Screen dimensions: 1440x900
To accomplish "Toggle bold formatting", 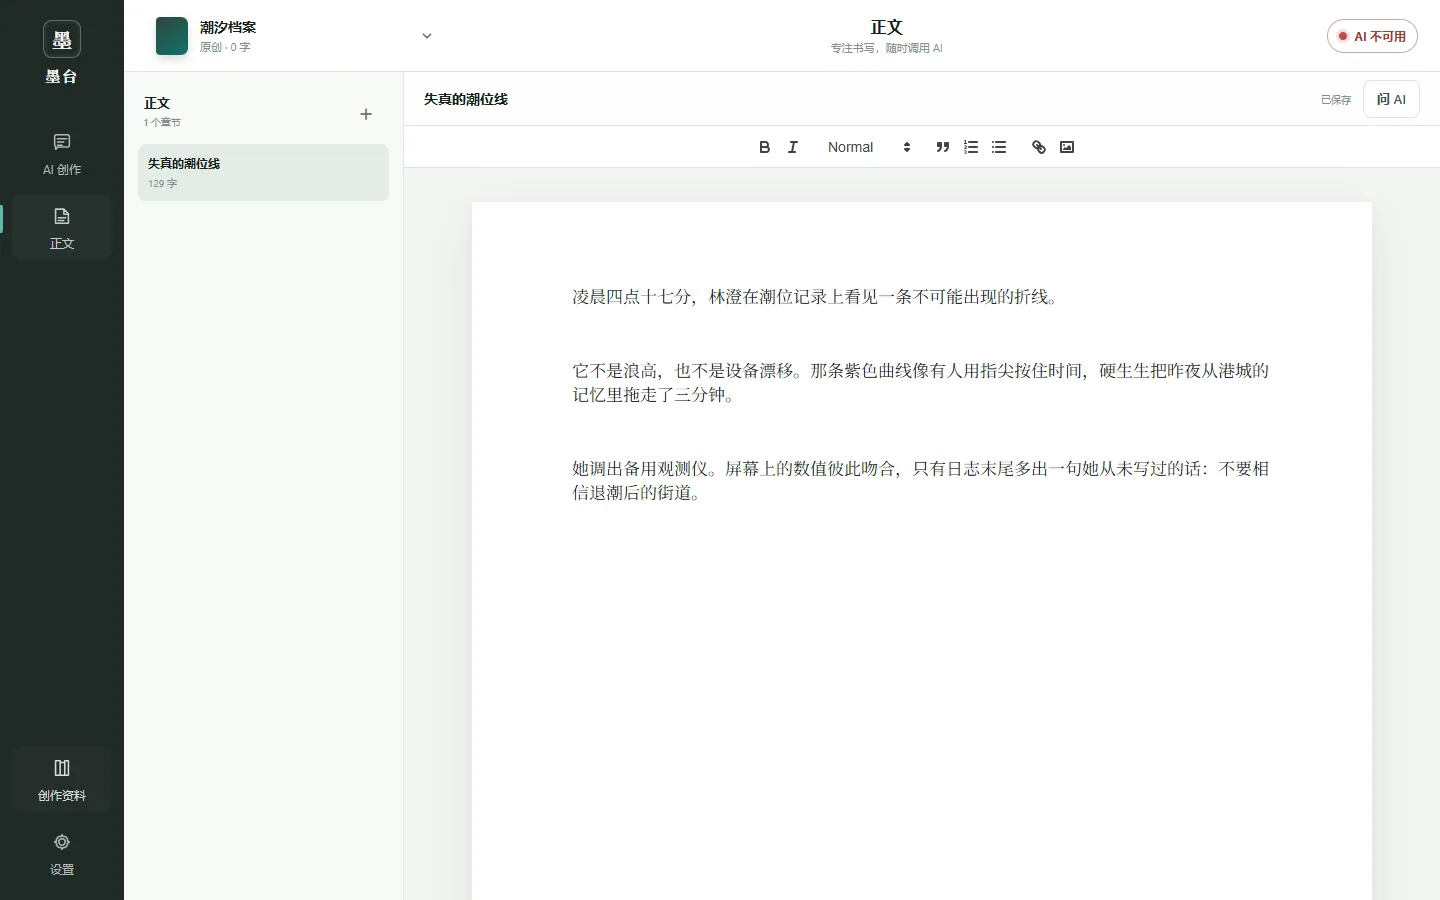I will point(765,147).
